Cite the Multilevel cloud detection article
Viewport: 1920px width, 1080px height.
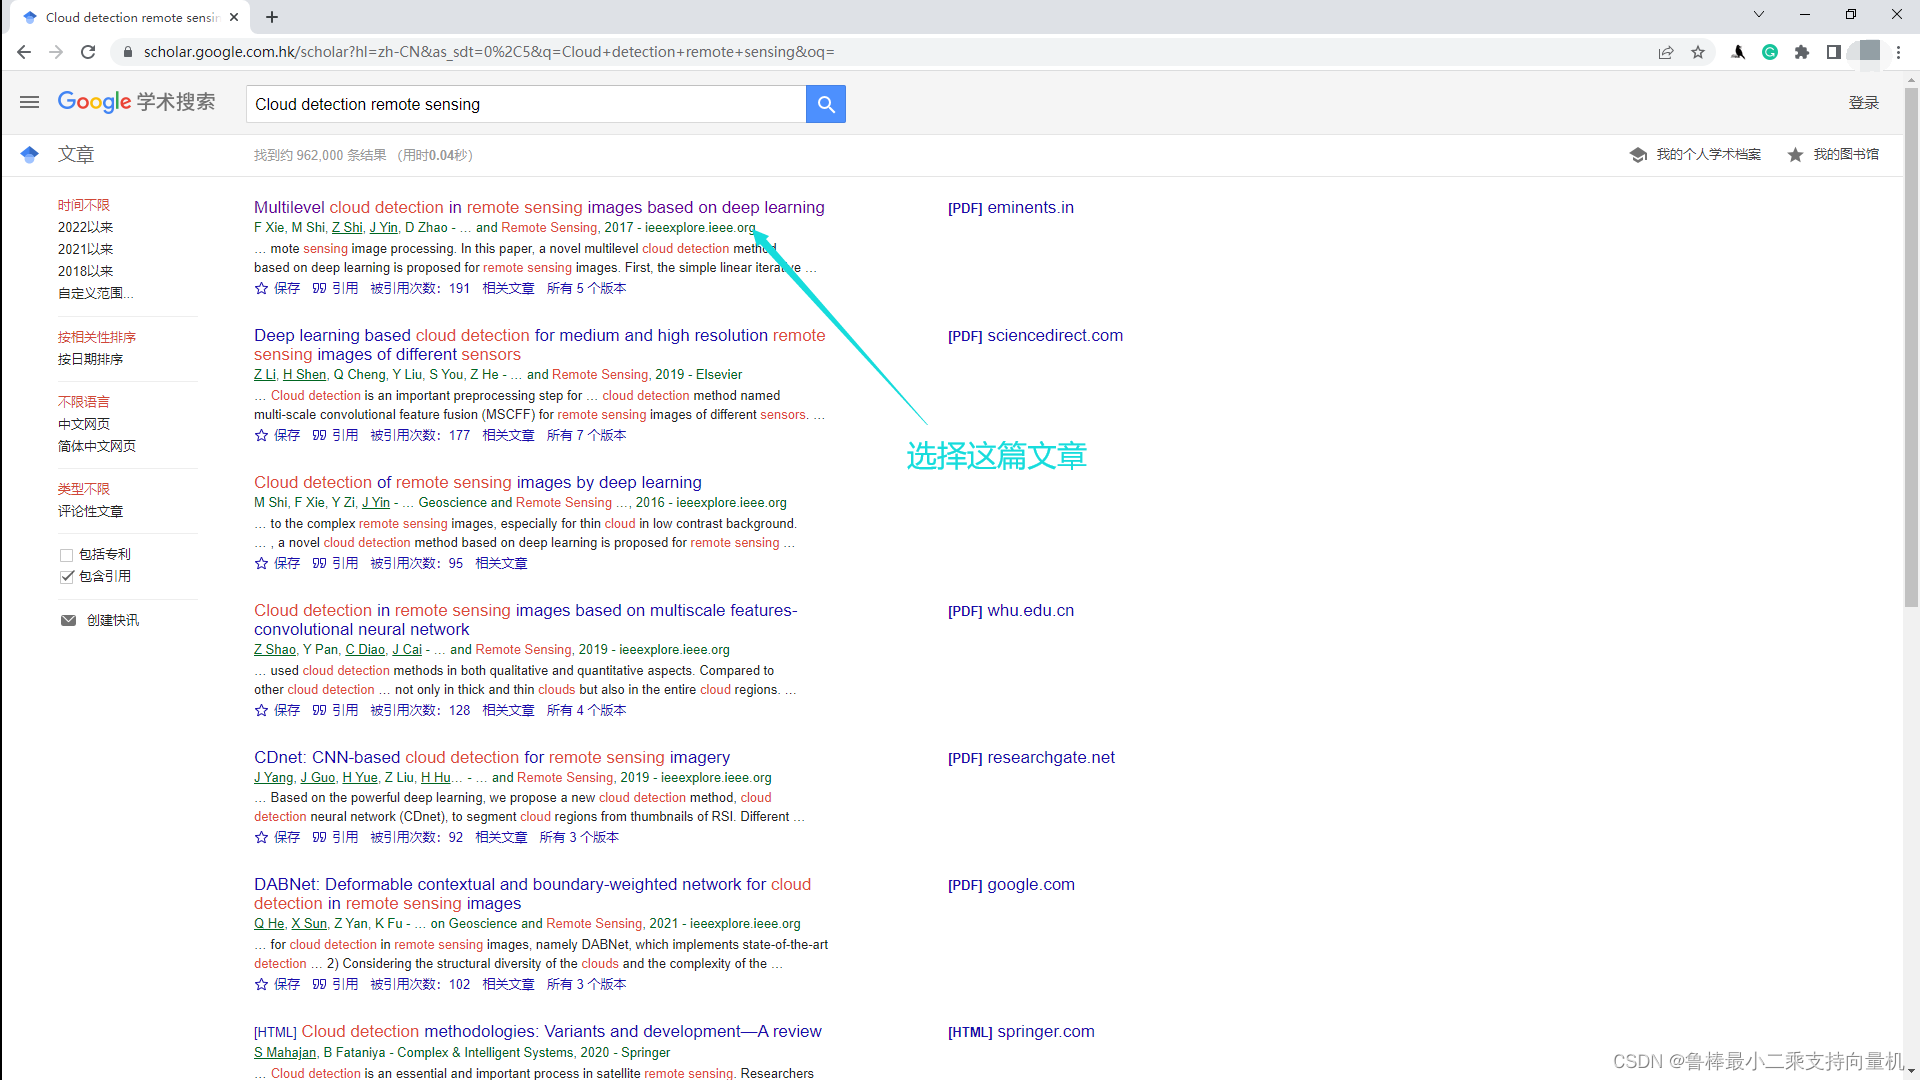click(335, 288)
